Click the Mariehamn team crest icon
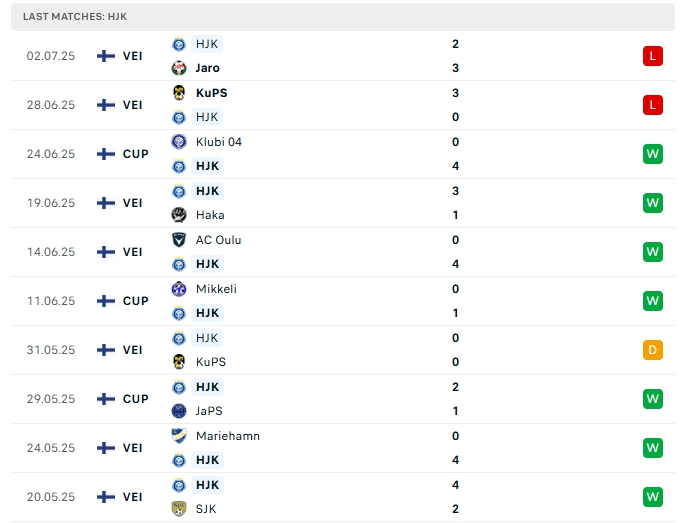Viewport: 686px width, 523px height. (179, 436)
